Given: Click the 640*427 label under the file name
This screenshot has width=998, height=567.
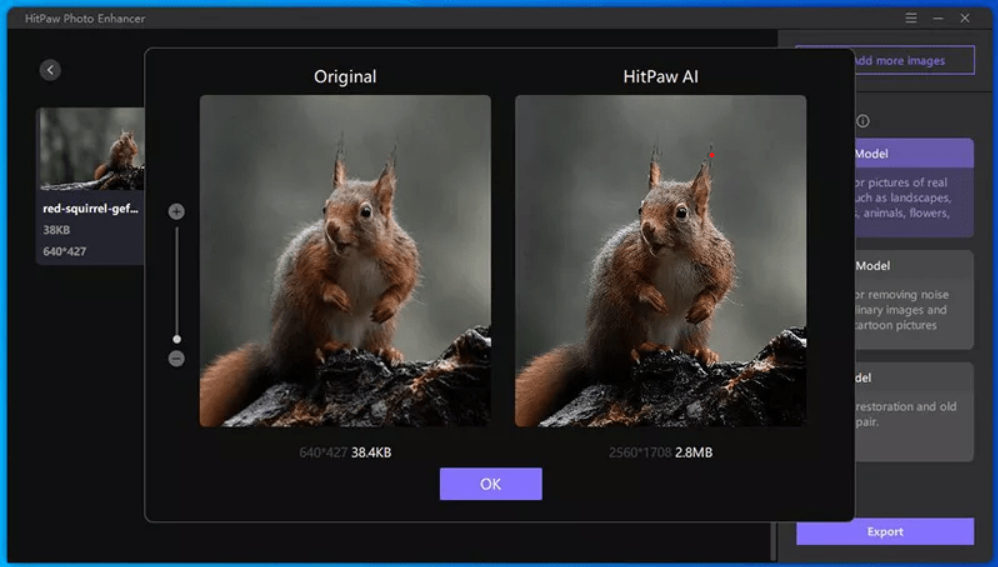Looking at the screenshot, I should click(64, 251).
